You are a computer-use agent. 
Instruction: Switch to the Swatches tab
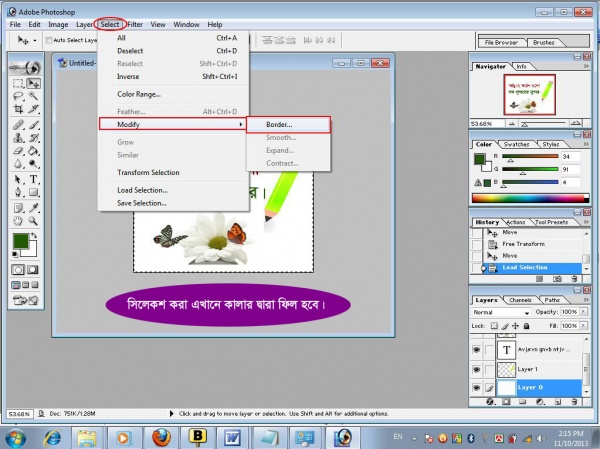(516, 144)
